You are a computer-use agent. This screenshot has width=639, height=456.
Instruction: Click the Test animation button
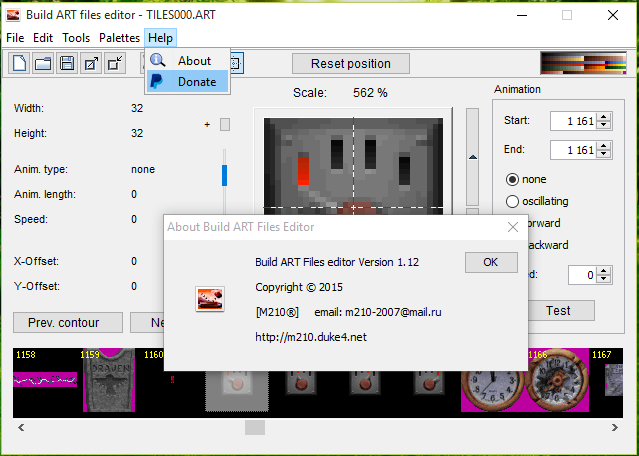pos(562,311)
